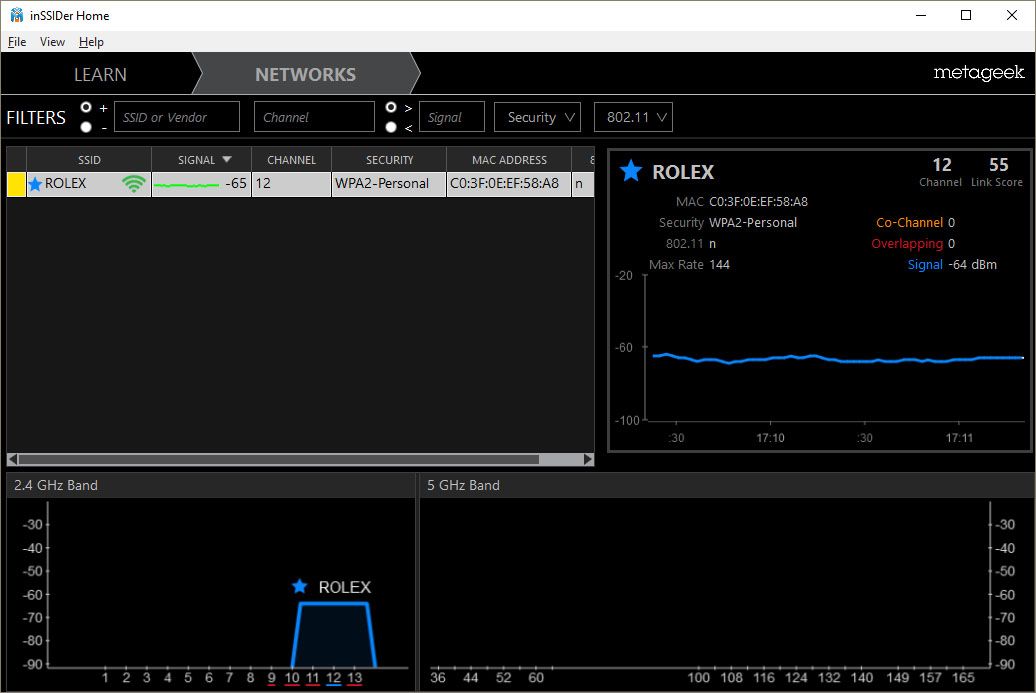Click the SSID column header
This screenshot has width=1036, height=693.
89,160
